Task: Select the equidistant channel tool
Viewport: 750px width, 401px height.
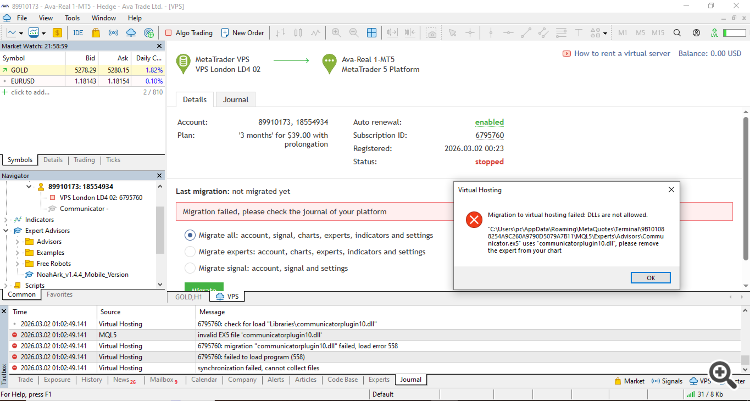Action: click(543, 33)
